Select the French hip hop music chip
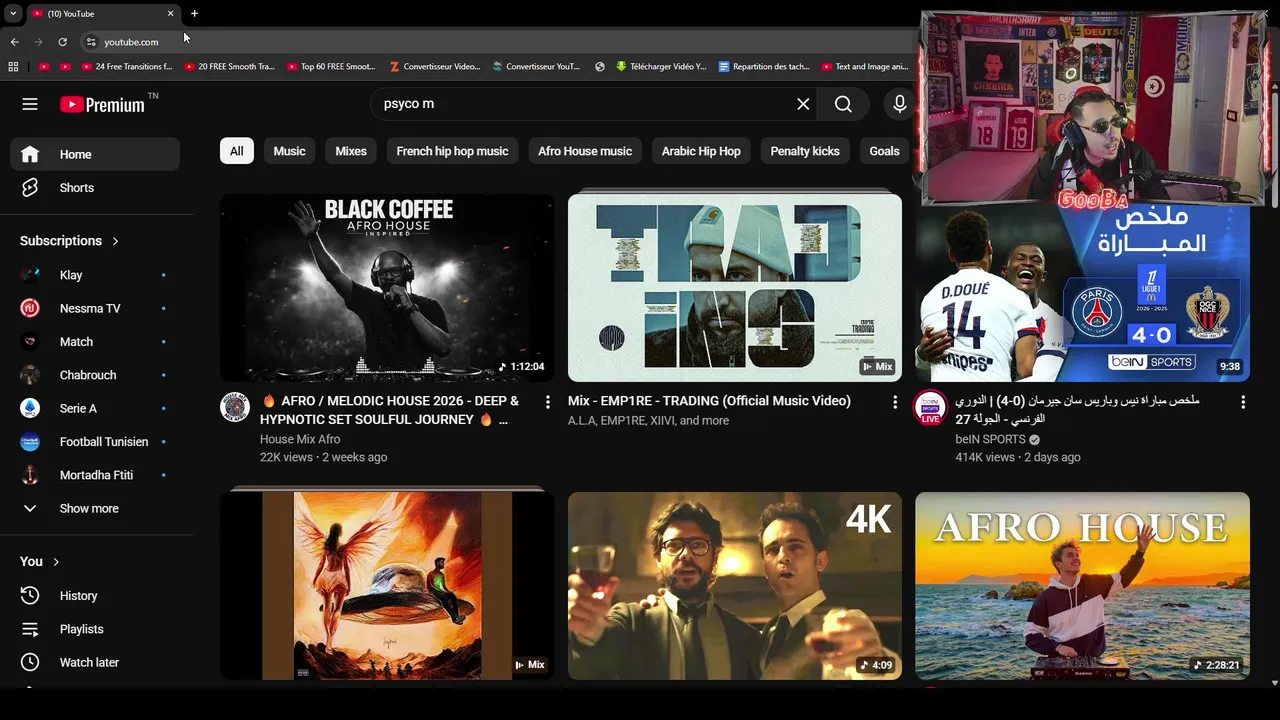 [x=452, y=151]
